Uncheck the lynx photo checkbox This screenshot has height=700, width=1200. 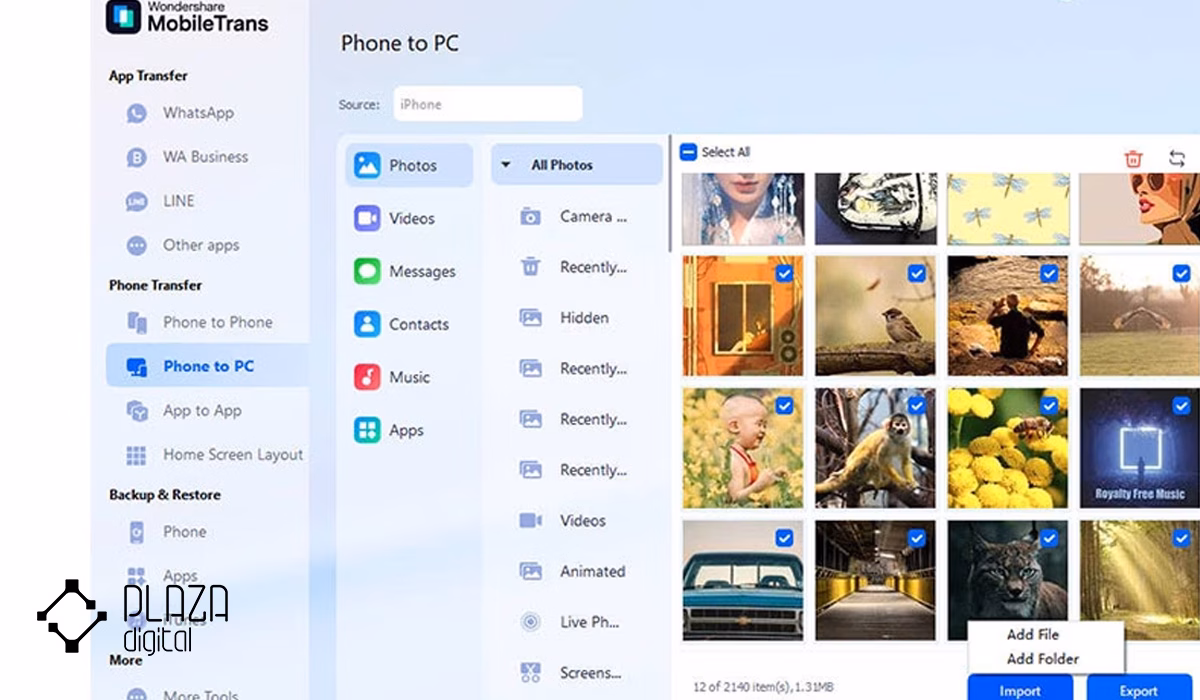[1049, 538]
